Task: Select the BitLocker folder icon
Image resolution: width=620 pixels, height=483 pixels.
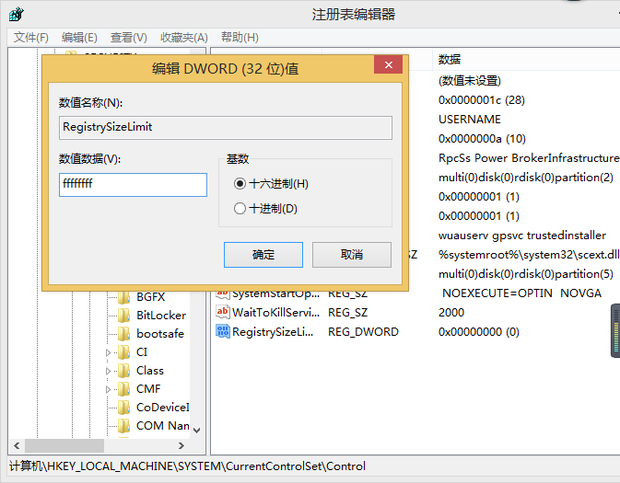Action: [x=124, y=315]
